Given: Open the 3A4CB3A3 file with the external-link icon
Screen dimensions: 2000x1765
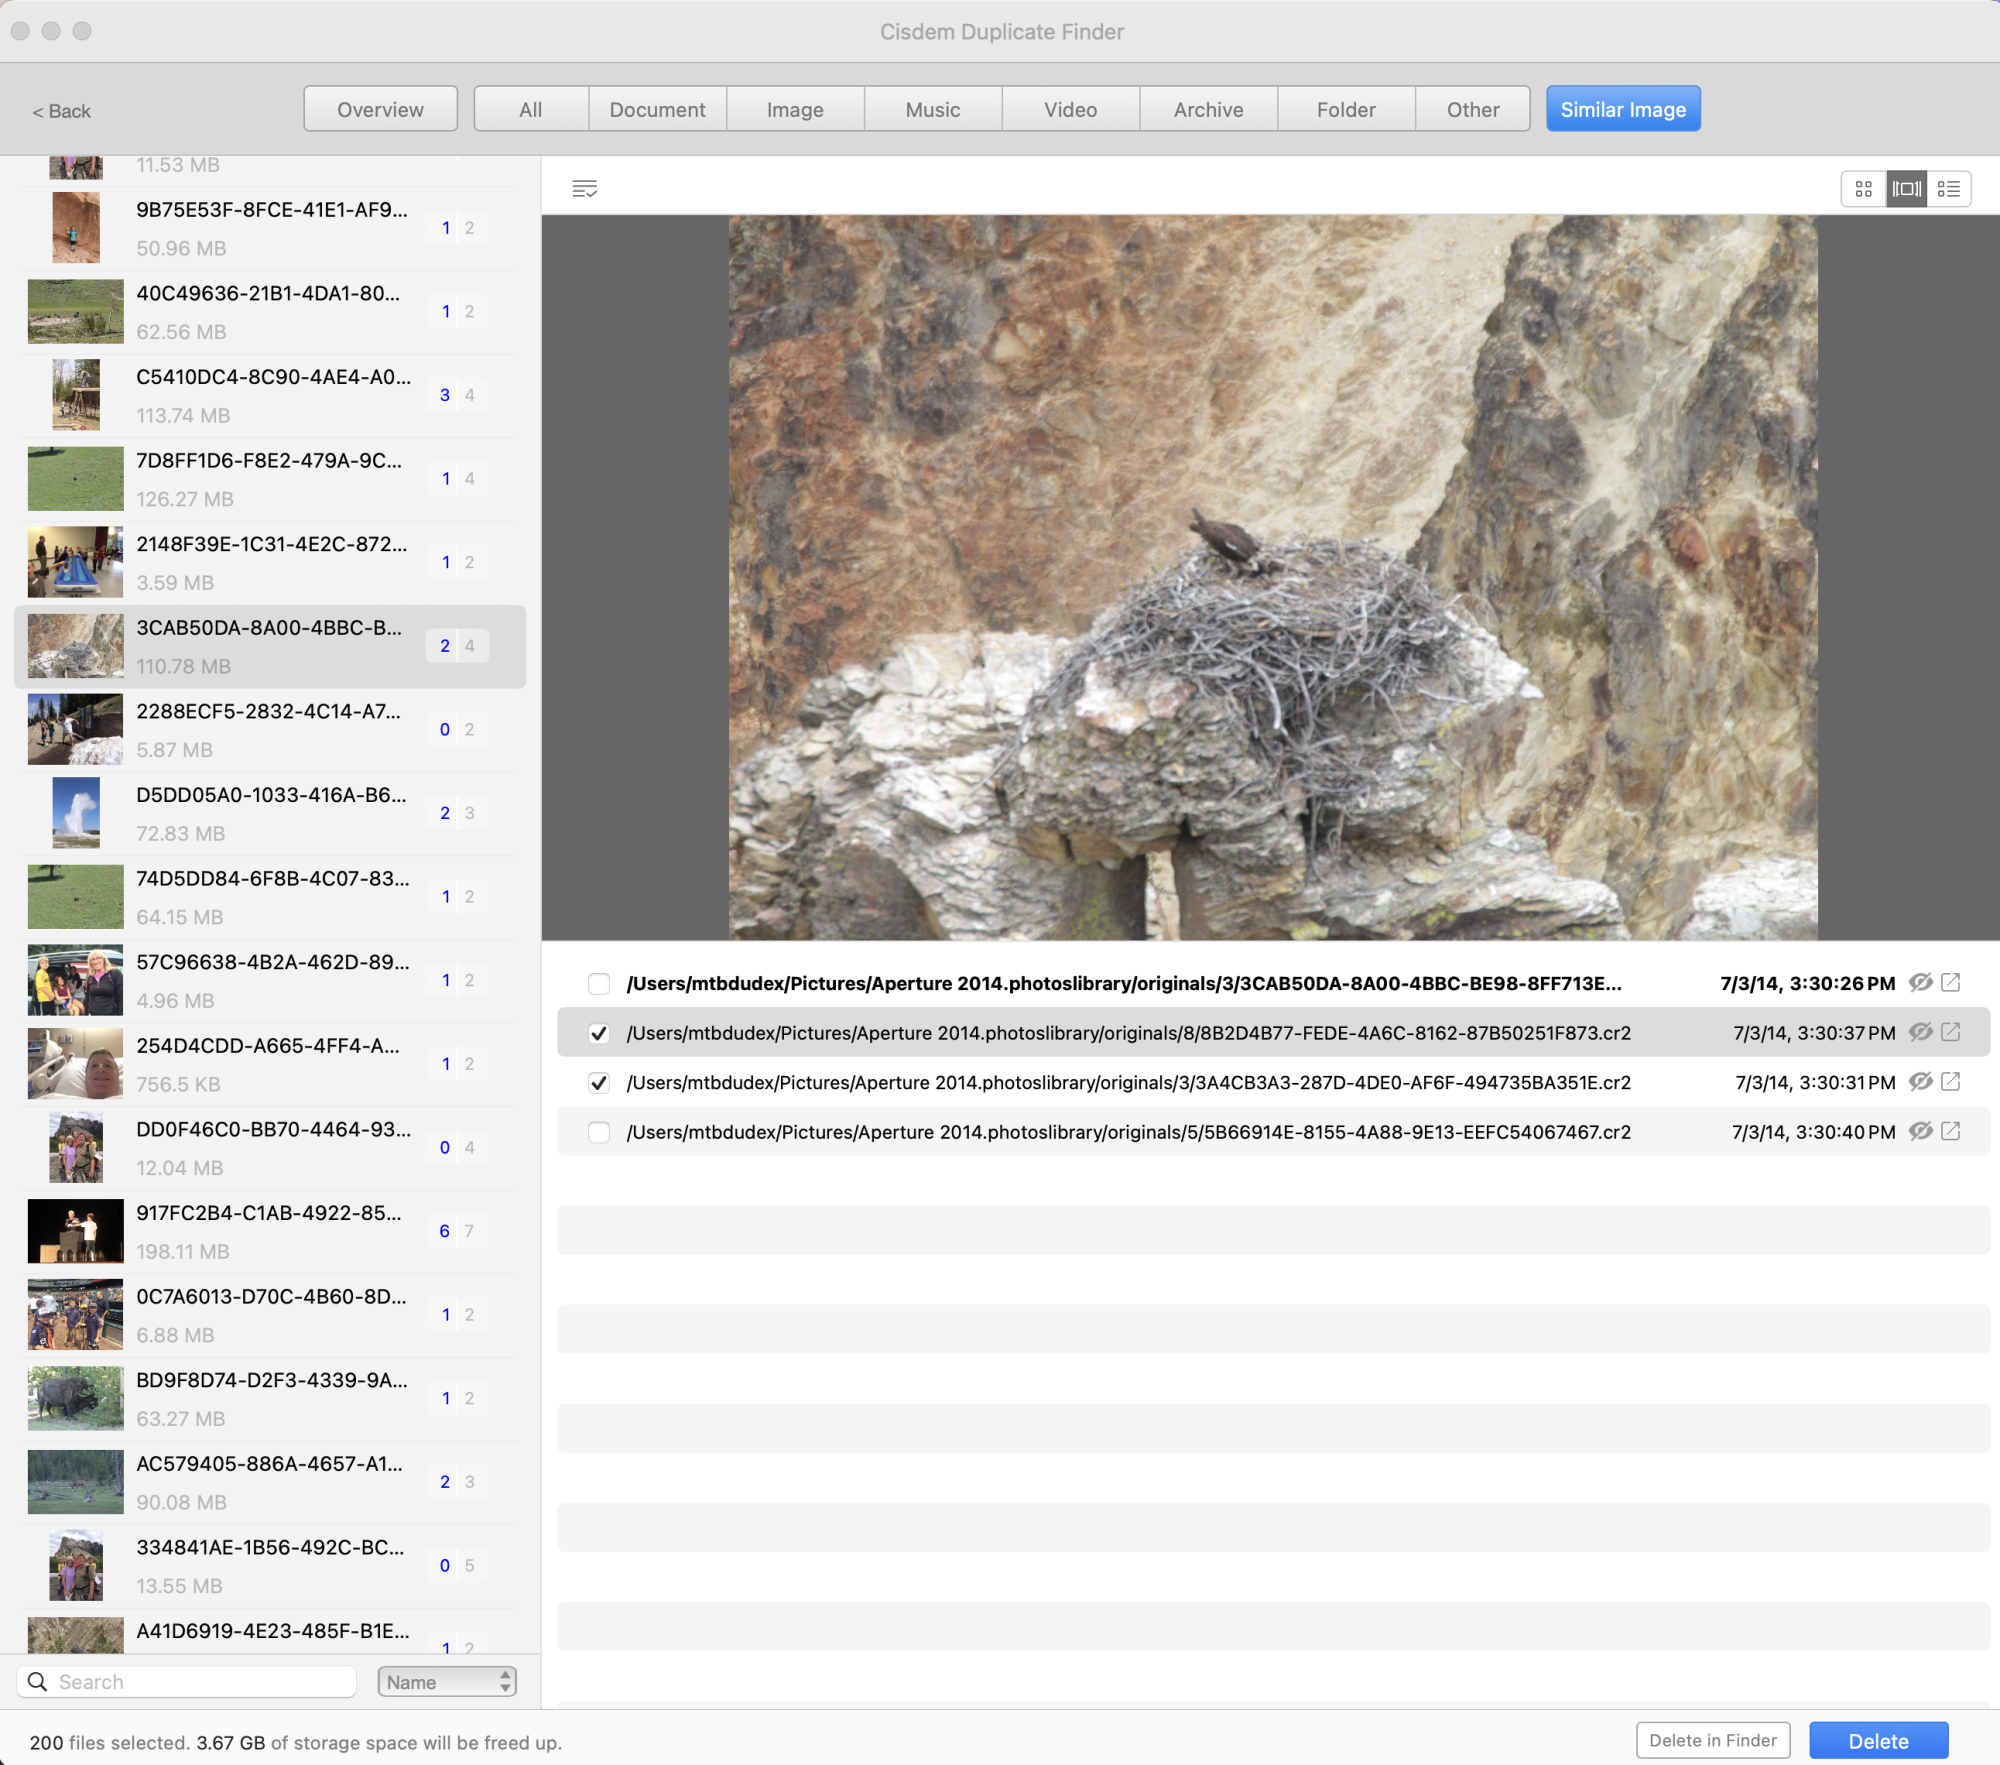Looking at the screenshot, I should coord(1950,1082).
